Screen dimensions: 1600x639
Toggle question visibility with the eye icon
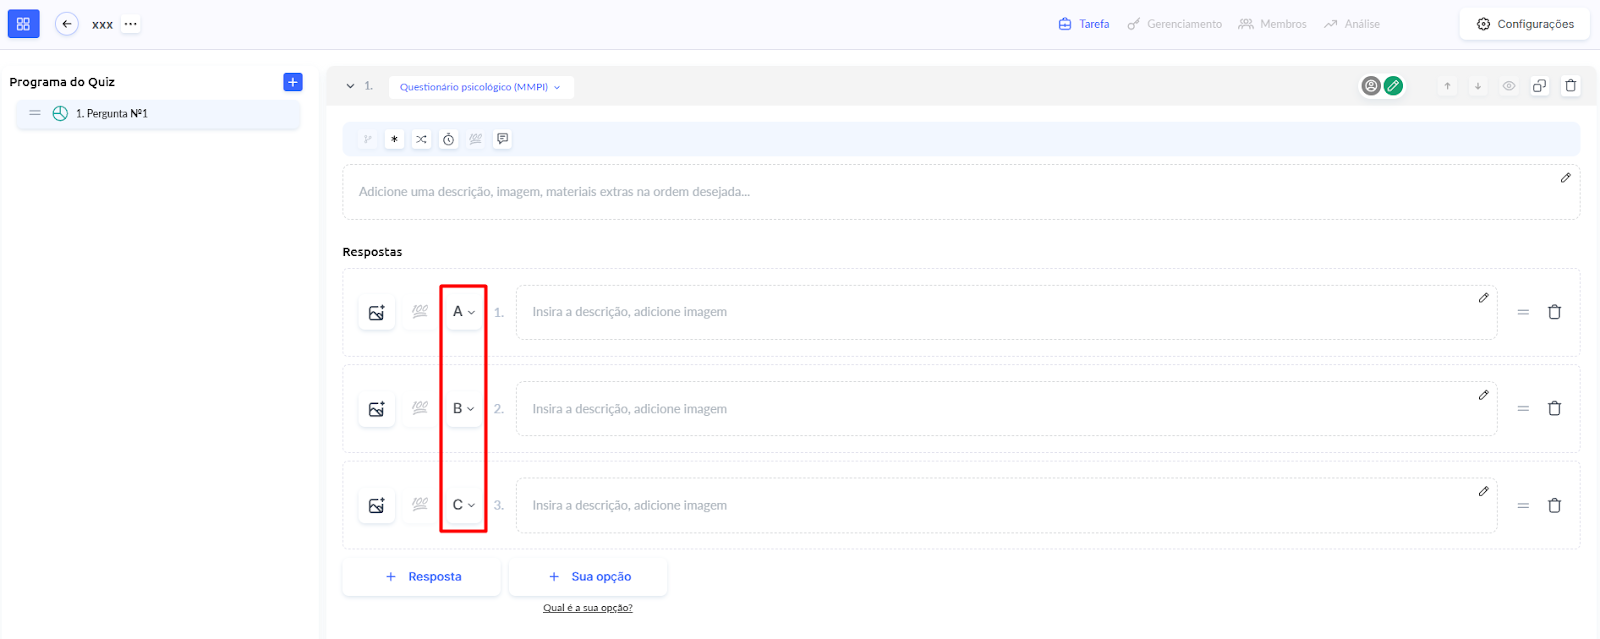[x=1508, y=86]
